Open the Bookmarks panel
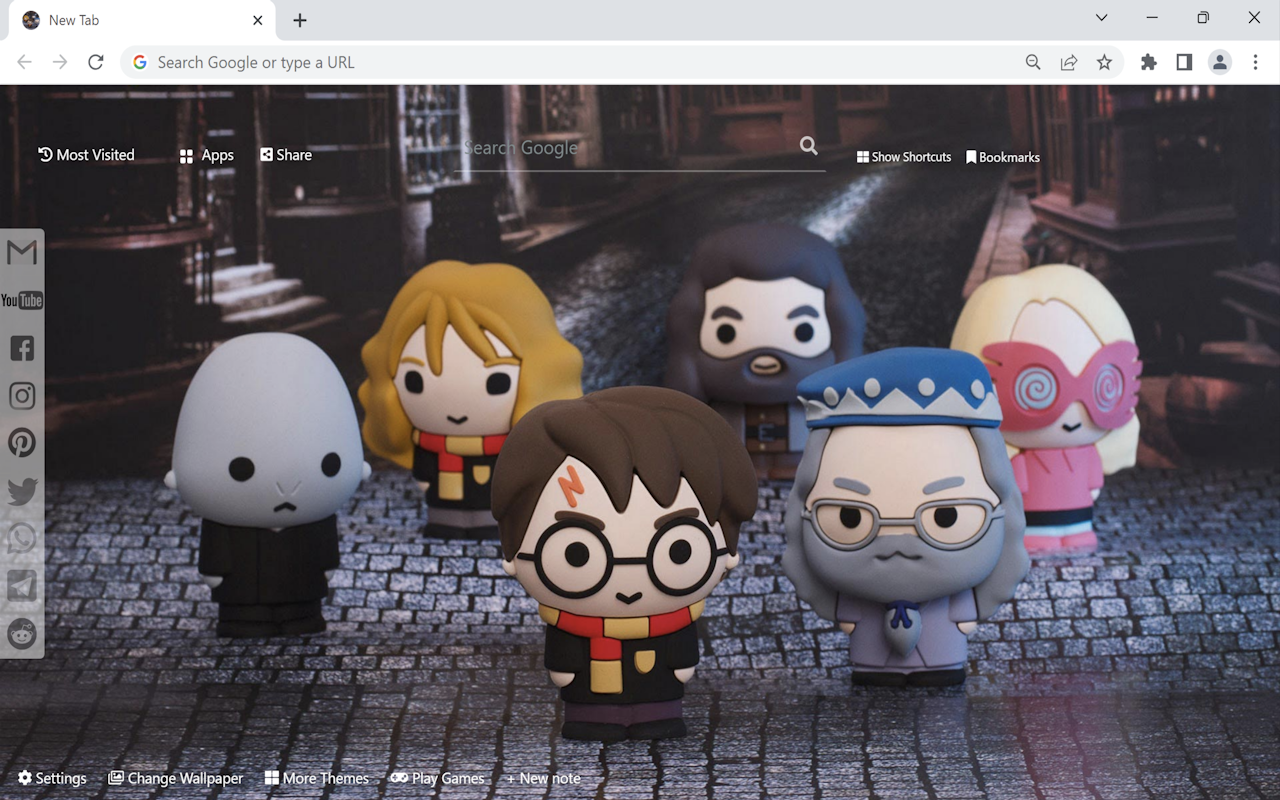The image size is (1280, 800). tap(1002, 157)
